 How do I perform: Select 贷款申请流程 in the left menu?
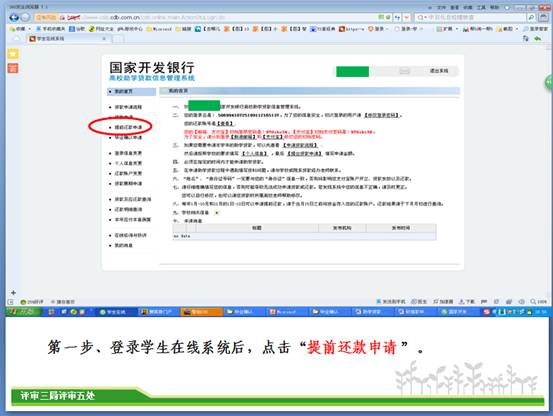coord(128,107)
